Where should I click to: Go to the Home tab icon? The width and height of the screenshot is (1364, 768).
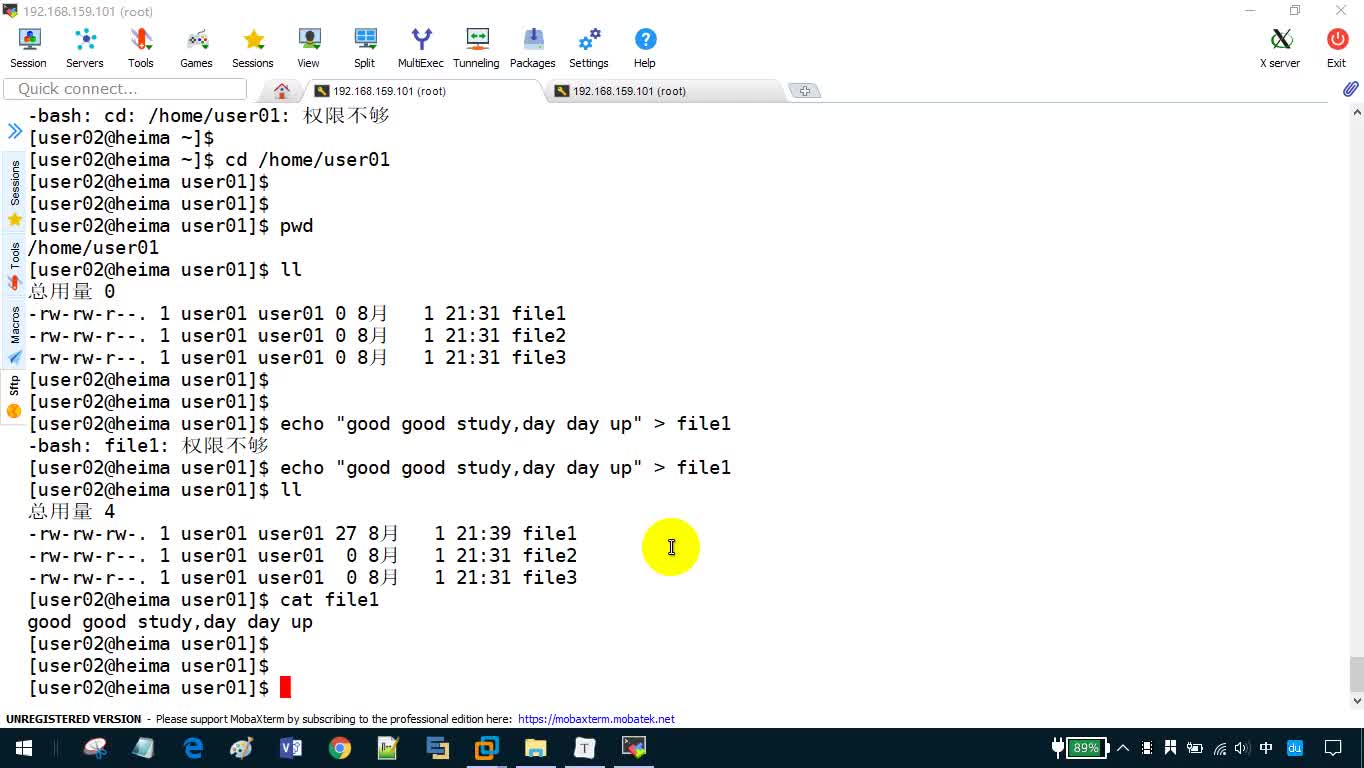click(x=282, y=91)
